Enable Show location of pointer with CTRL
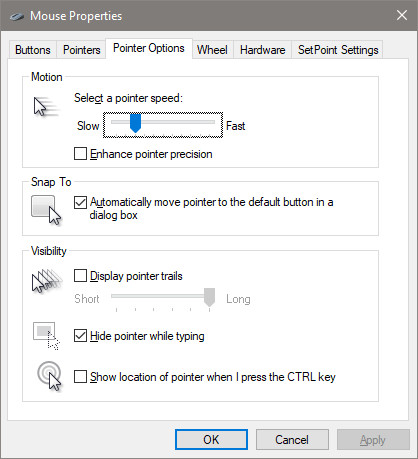The width and height of the screenshot is (418, 459). coord(80,377)
